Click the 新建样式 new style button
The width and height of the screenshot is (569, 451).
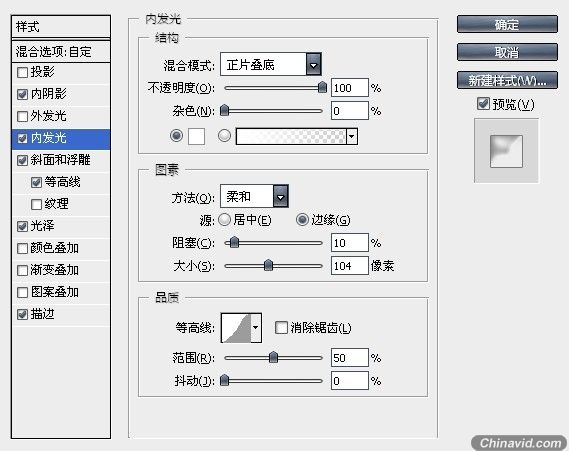point(507,80)
